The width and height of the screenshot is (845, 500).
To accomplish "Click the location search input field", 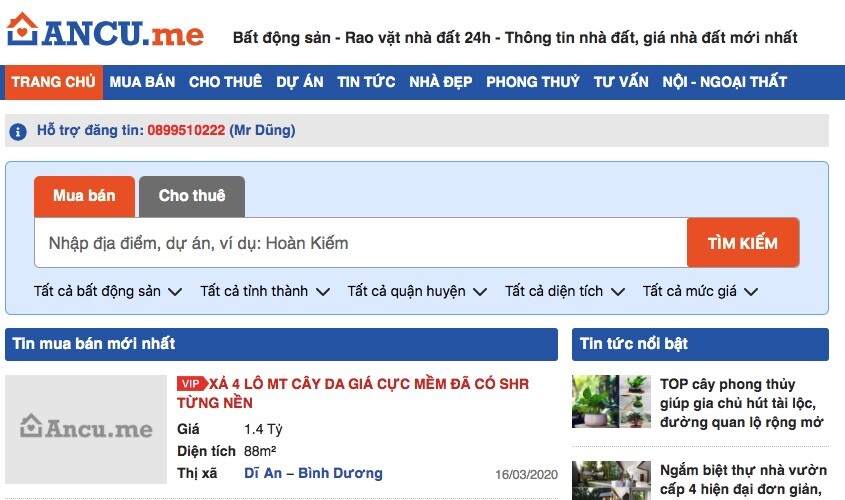I will coord(360,243).
